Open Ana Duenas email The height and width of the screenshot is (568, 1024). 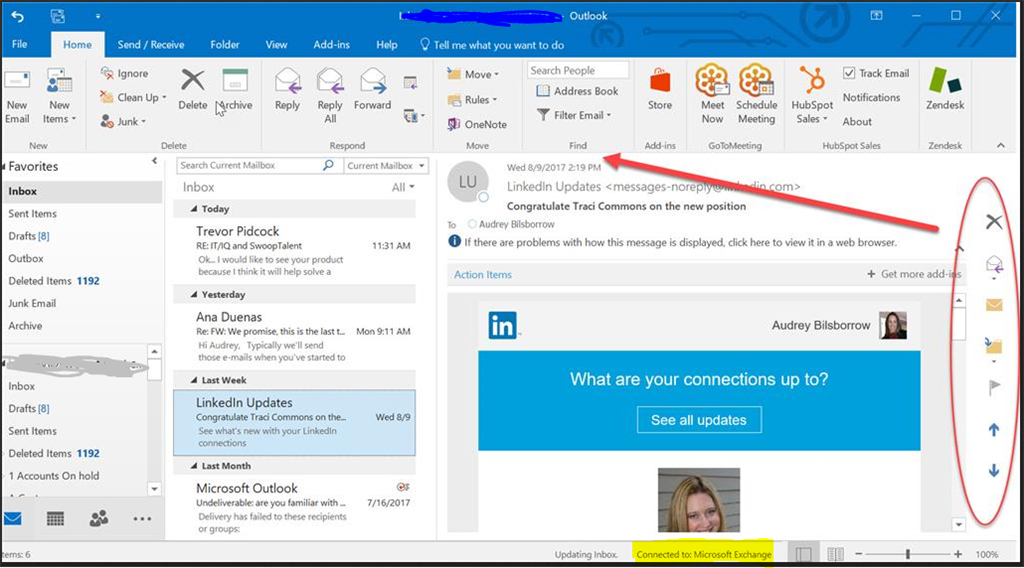click(295, 337)
